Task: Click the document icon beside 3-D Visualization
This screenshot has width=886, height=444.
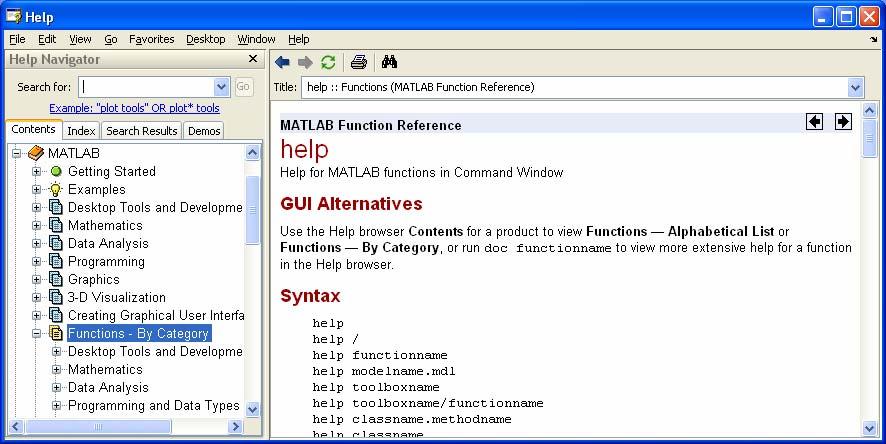Action: click(x=55, y=297)
